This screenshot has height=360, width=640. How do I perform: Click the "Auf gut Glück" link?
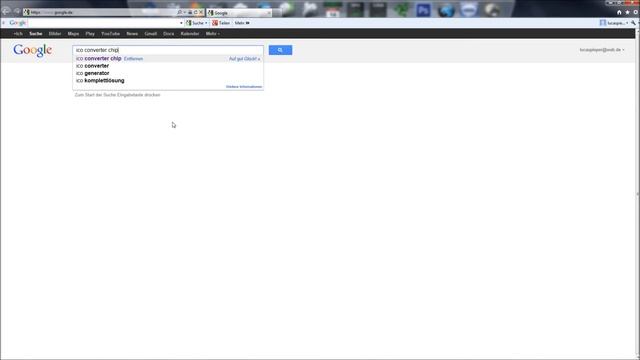coord(244,59)
